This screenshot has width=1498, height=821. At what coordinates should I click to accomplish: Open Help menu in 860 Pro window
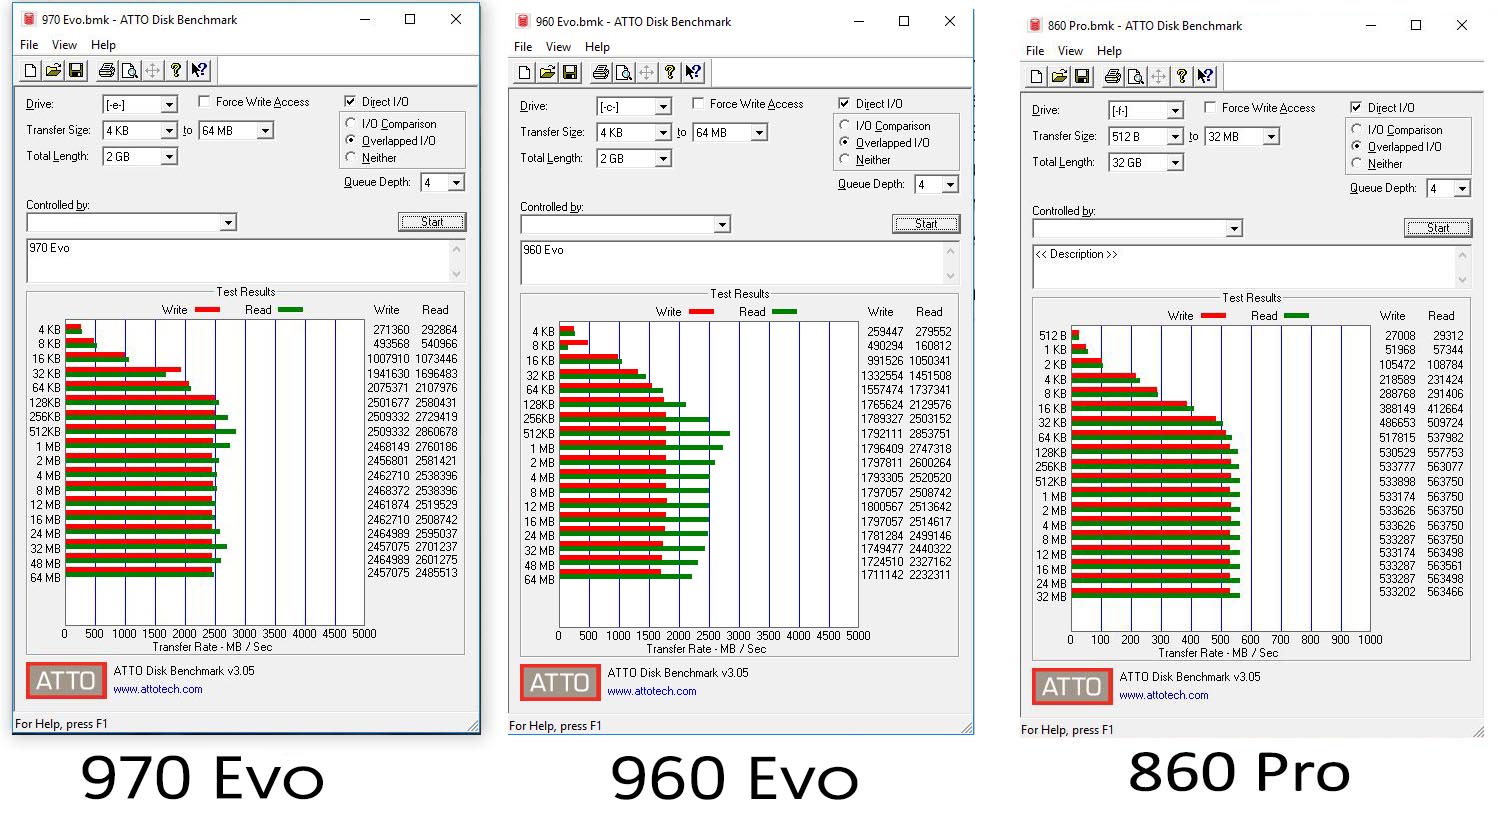(1109, 51)
